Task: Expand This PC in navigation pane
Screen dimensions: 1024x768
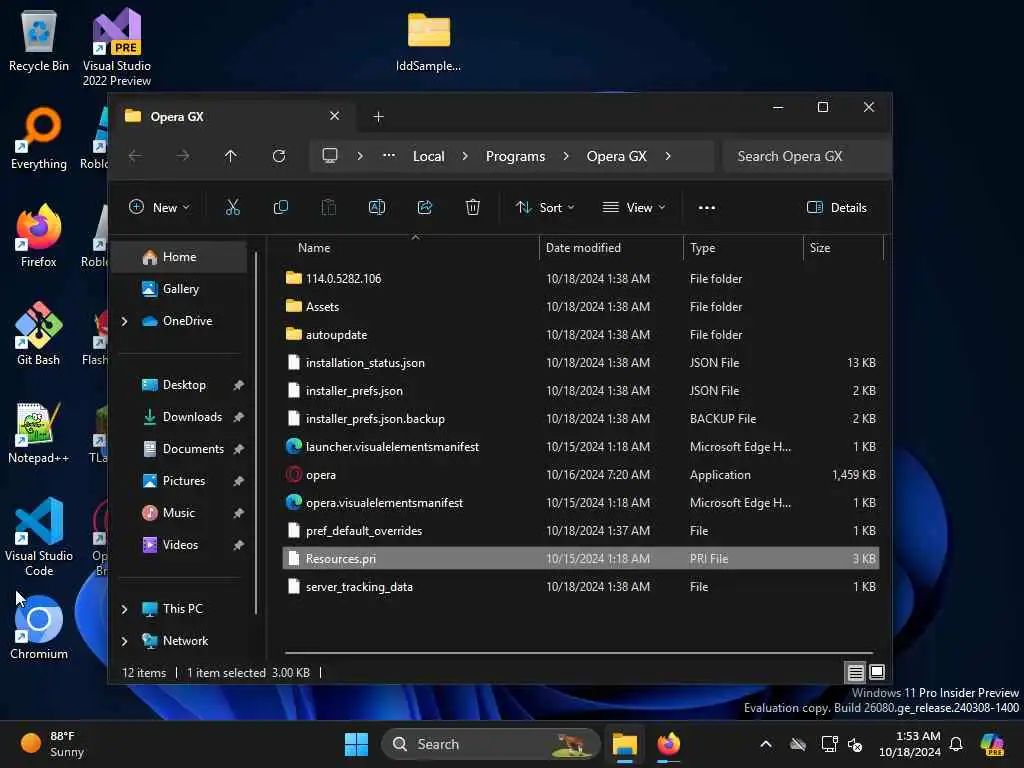Action: coord(124,609)
